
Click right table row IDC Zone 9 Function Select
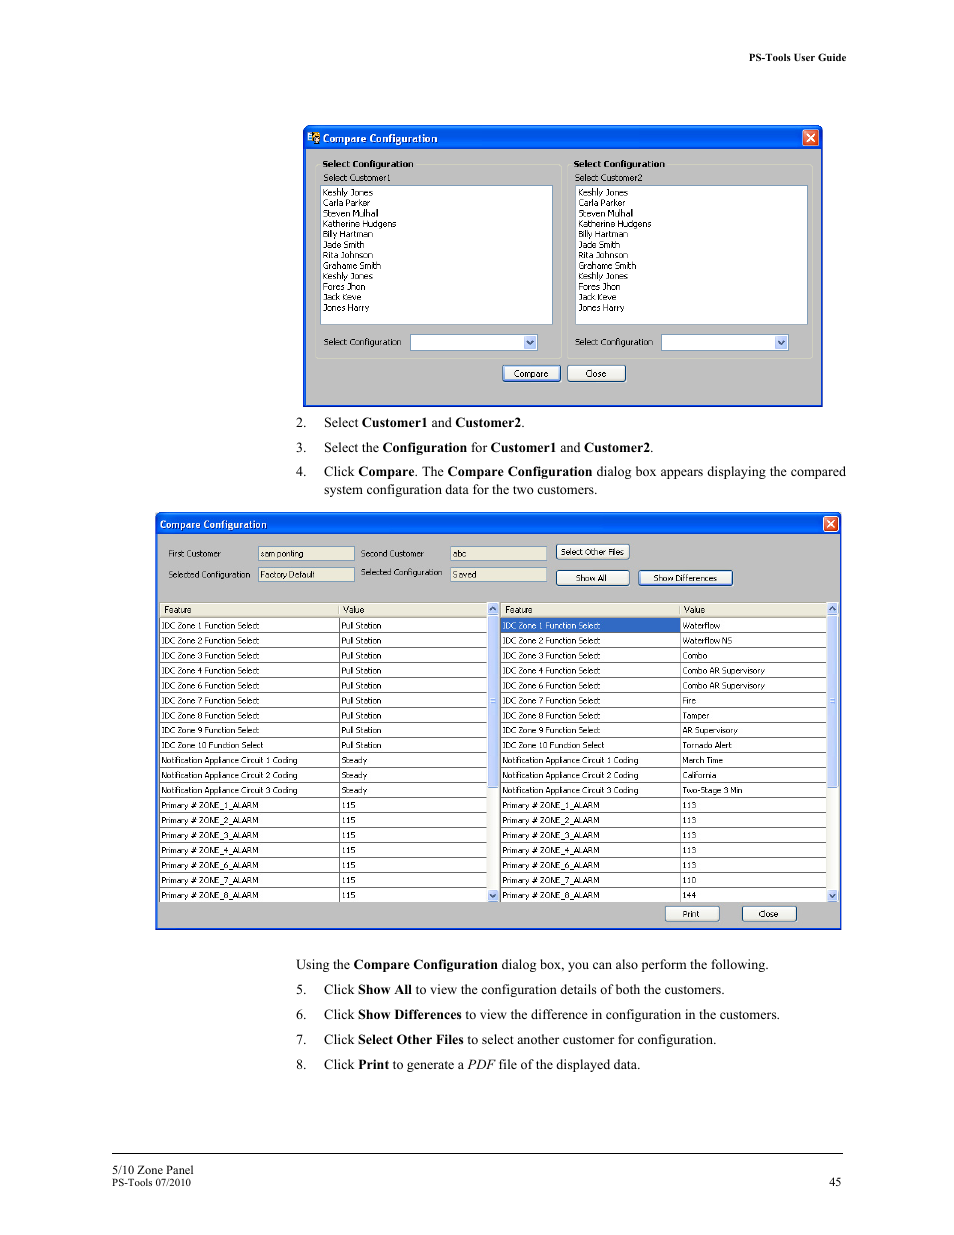coord(590,730)
